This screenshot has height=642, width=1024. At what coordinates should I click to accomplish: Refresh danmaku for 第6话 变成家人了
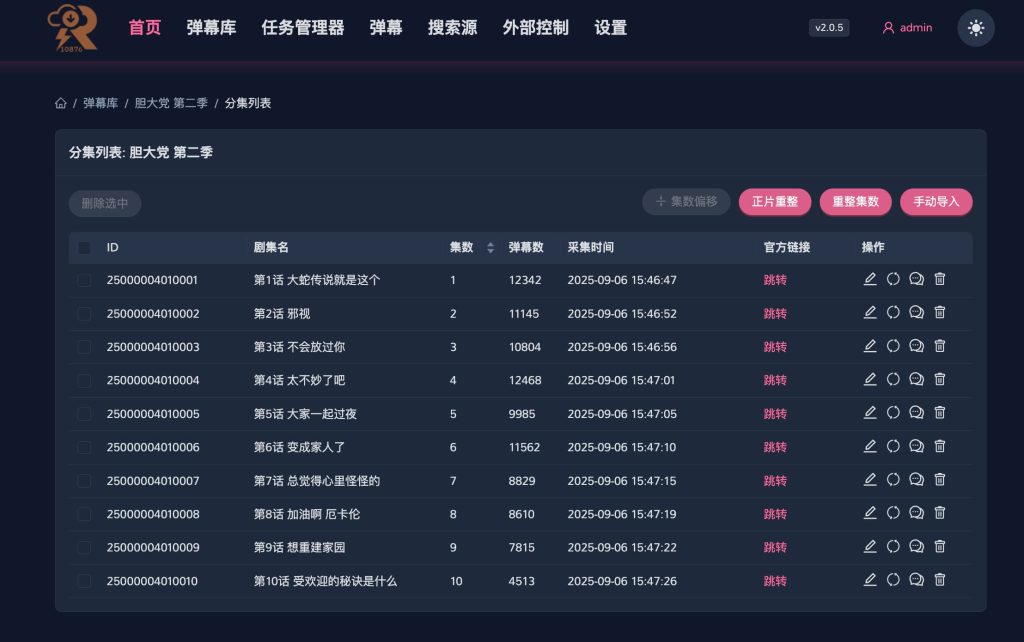893,447
